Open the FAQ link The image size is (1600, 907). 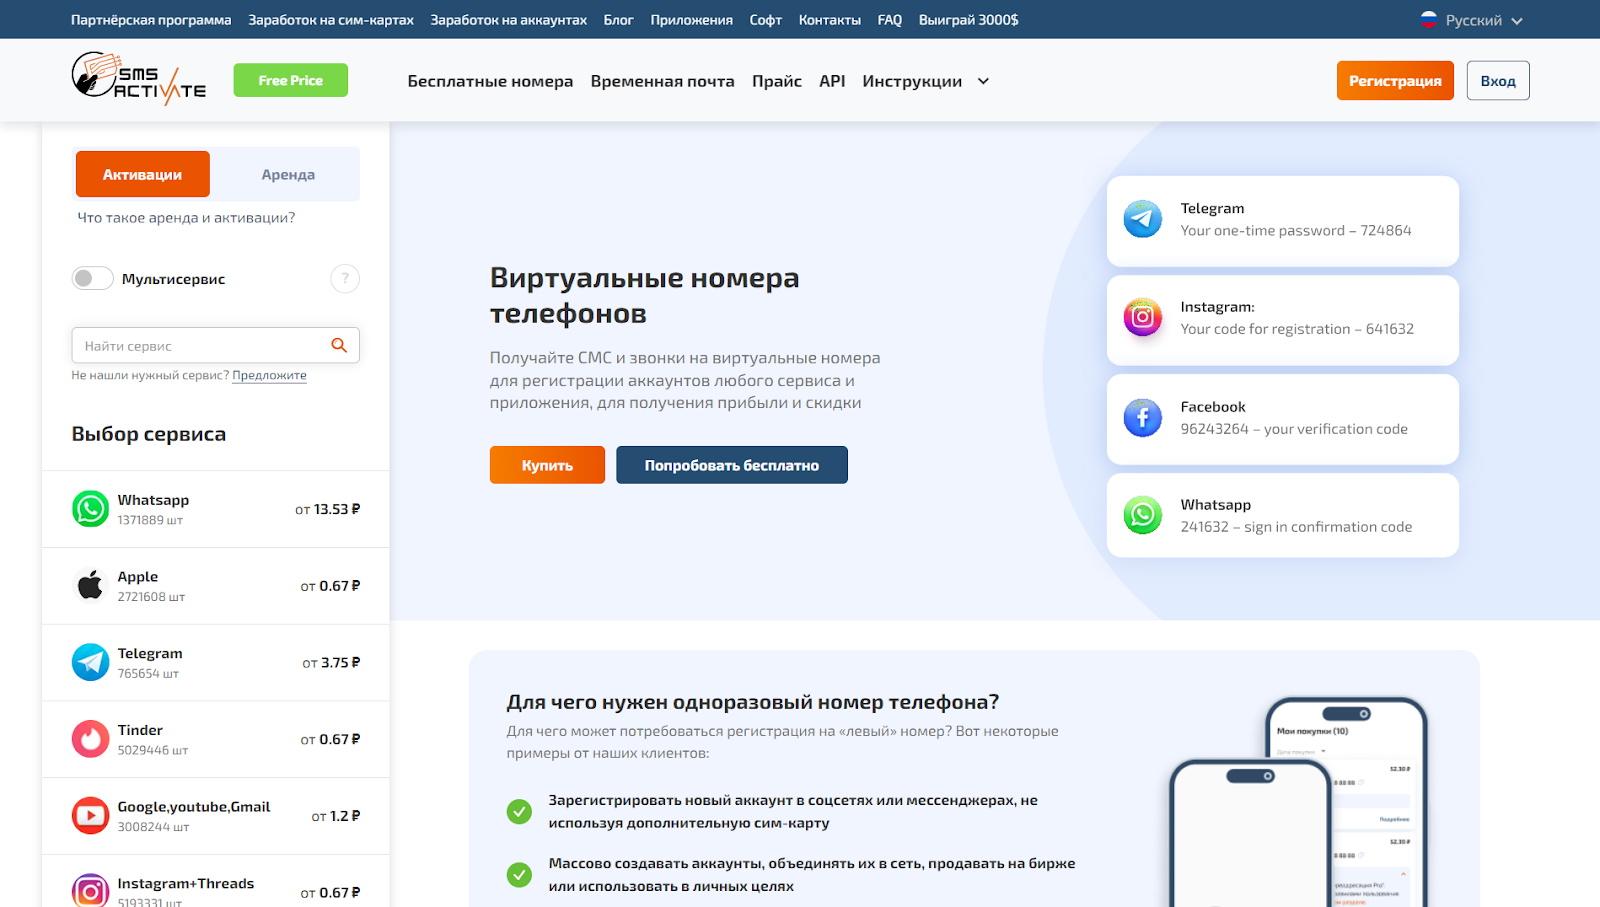[890, 20]
